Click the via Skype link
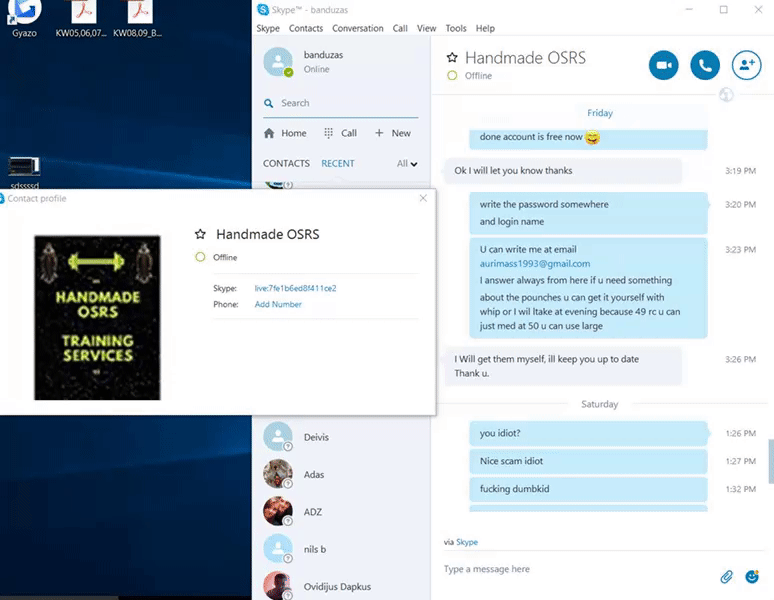The width and height of the screenshot is (774, 600). click(x=467, y=542)
